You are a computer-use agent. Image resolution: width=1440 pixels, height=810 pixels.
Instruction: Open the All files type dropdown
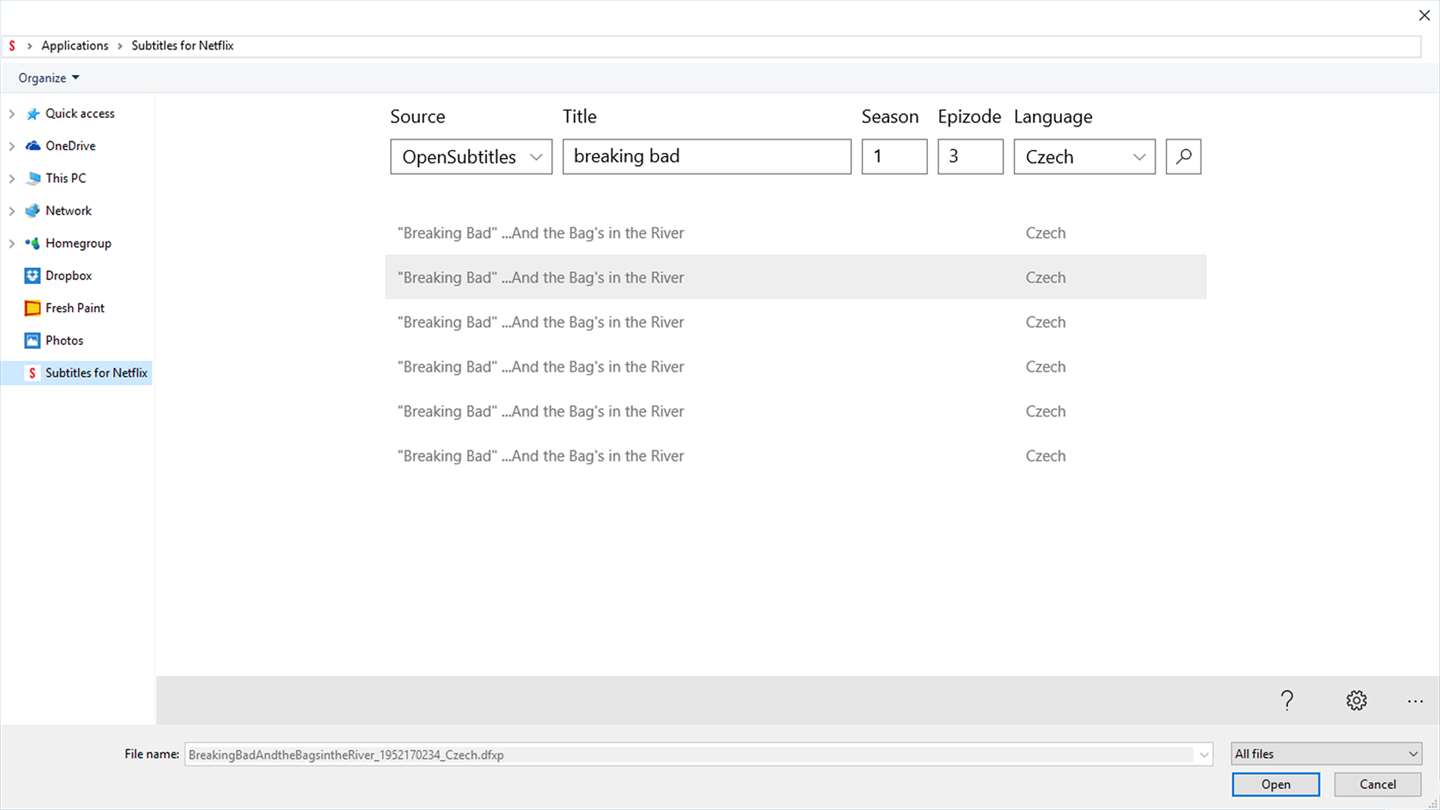pyautogui.click(x=1326, y=754)
